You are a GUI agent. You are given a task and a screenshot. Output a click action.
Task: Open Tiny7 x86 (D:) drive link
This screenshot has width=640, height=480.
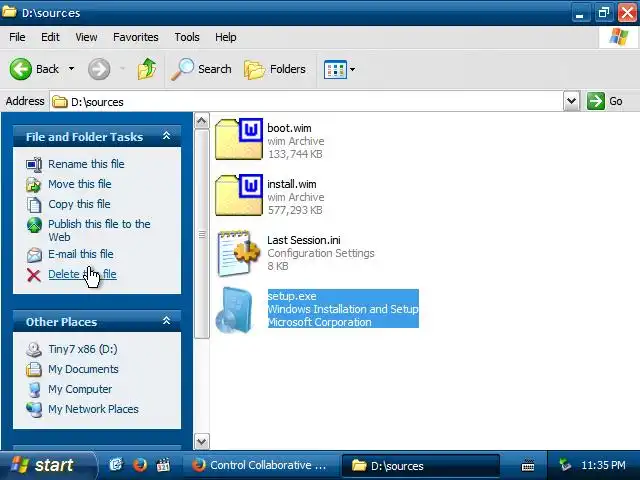point(82,349)
